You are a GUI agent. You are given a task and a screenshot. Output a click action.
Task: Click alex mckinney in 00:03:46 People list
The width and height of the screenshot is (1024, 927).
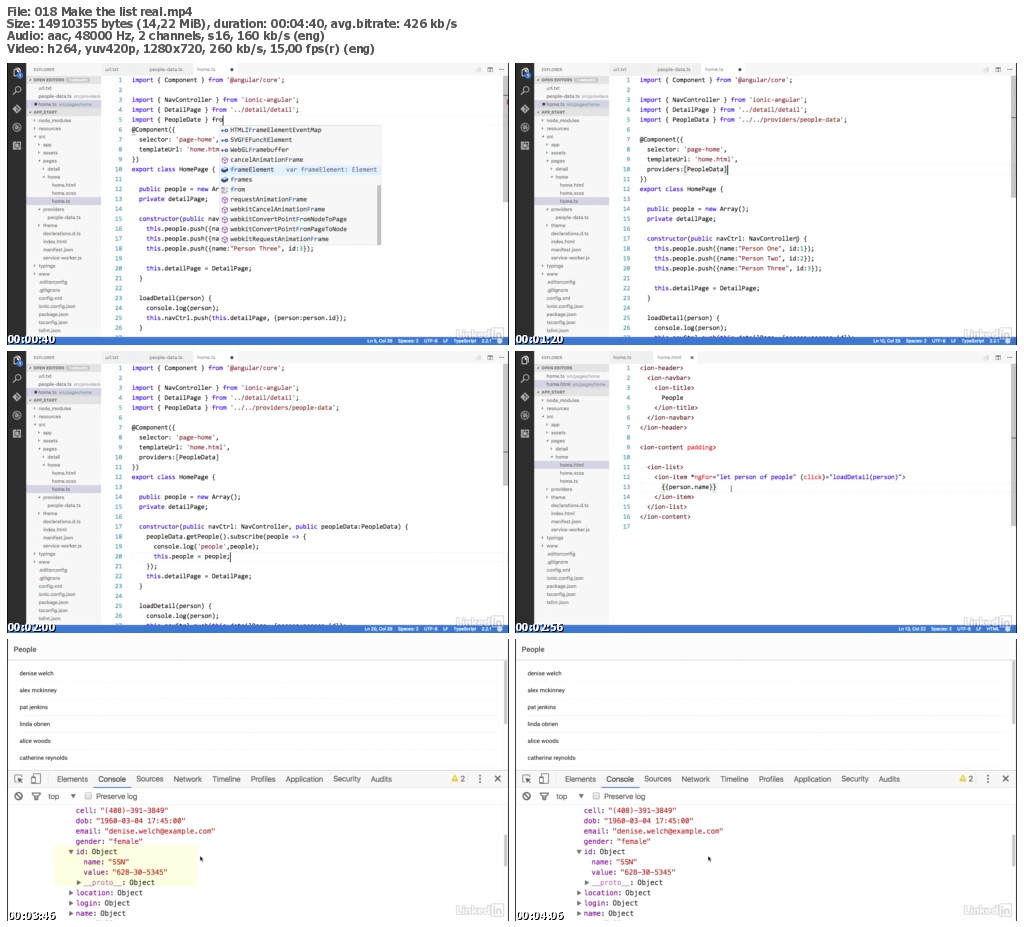38,690
